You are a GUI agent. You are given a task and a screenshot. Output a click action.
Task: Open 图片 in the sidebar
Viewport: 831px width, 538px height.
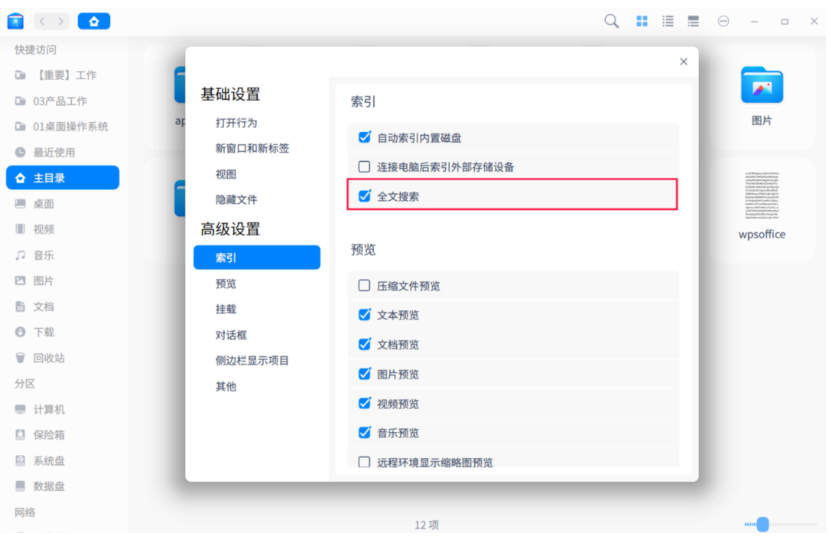pos(63,281)
